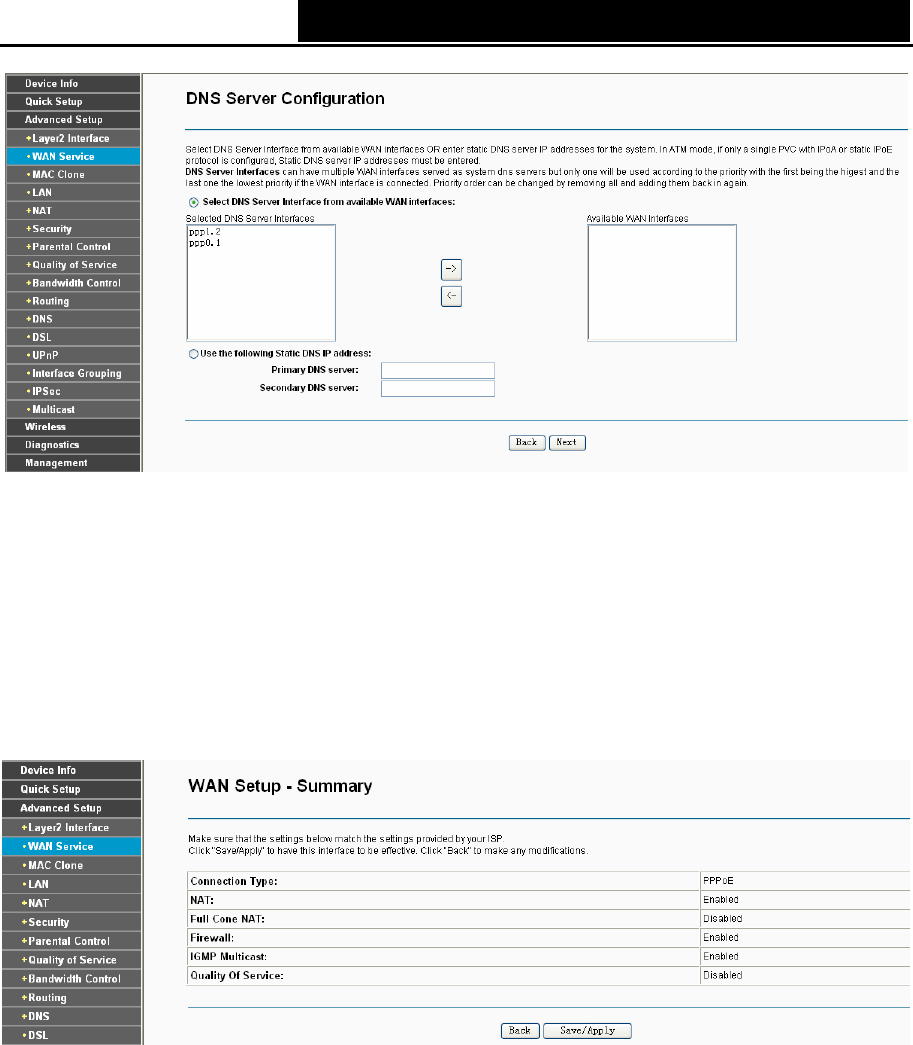The height and width of the screenshot is (1045, 913).
Task: Expand Parental Control in upper sidebar
Action: [73, 247]
